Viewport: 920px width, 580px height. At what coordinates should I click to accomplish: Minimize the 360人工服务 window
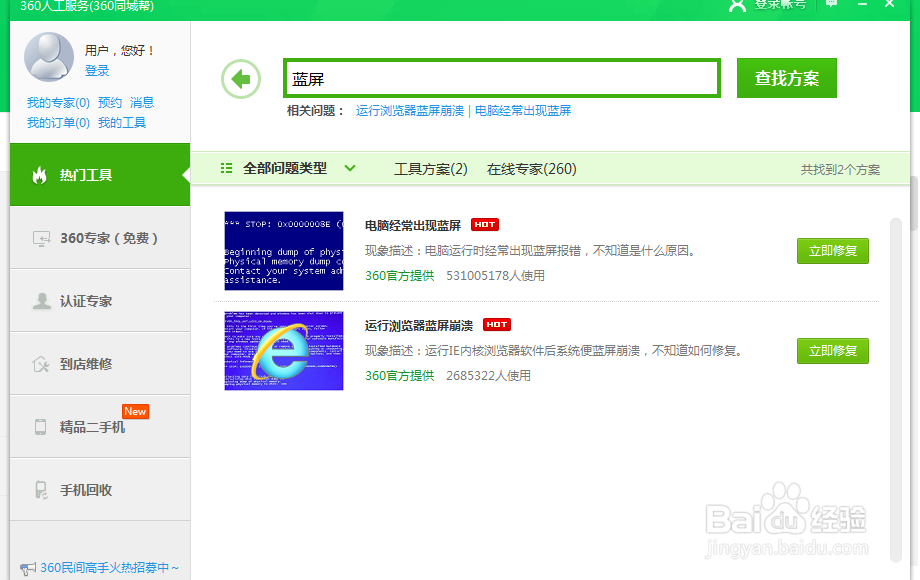(862, 4)
